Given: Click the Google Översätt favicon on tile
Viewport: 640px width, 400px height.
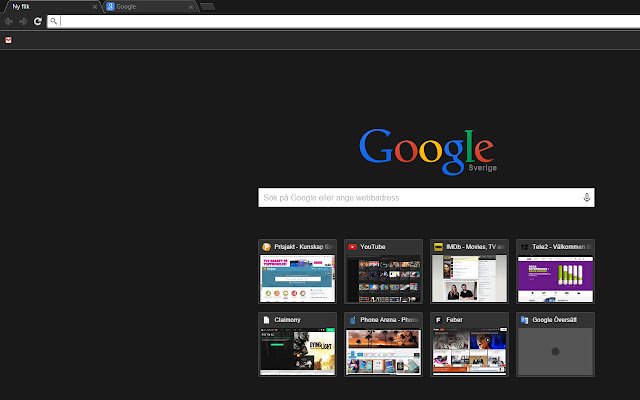Looking at the screenshot, I should coord(524,320).
